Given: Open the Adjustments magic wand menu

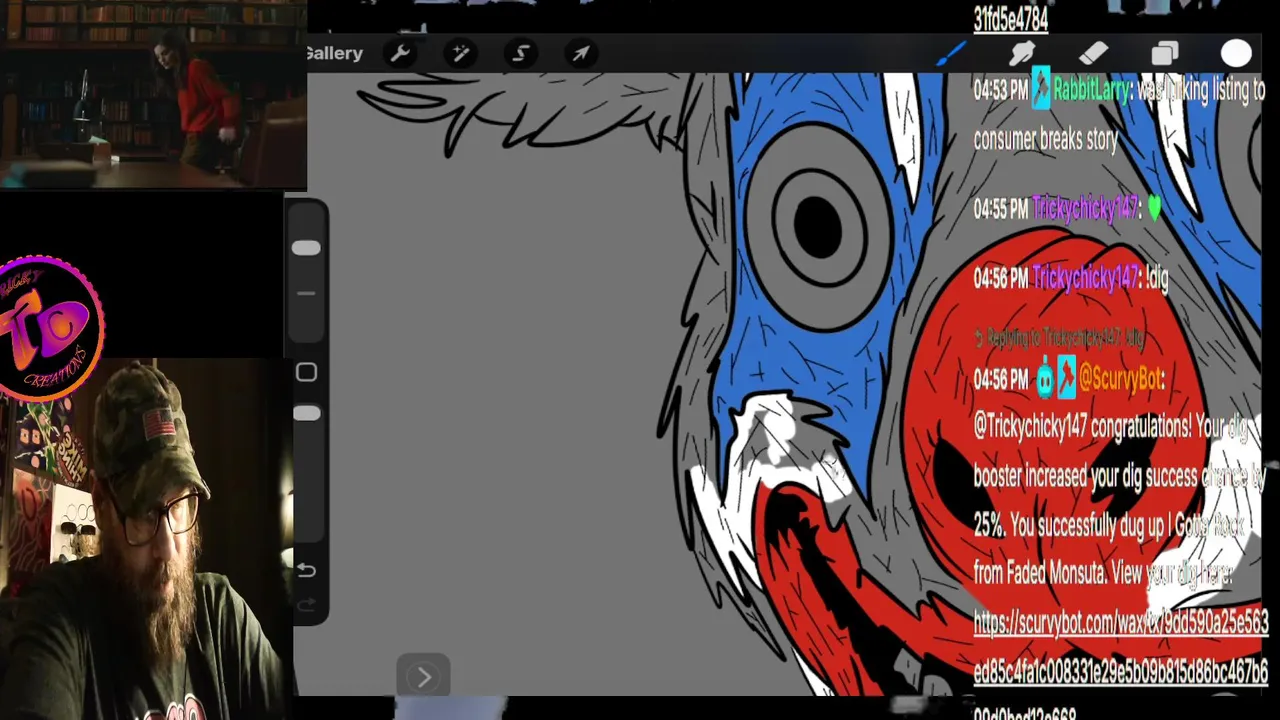Looking at the screenshot, I should 461,53.
